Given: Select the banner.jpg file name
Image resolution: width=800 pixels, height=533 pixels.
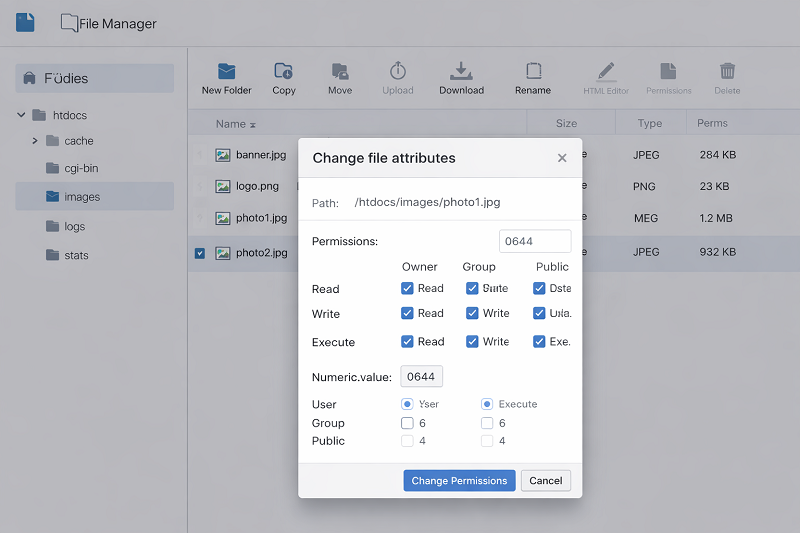Looking at the screenshot, I should tap(261, 155).
